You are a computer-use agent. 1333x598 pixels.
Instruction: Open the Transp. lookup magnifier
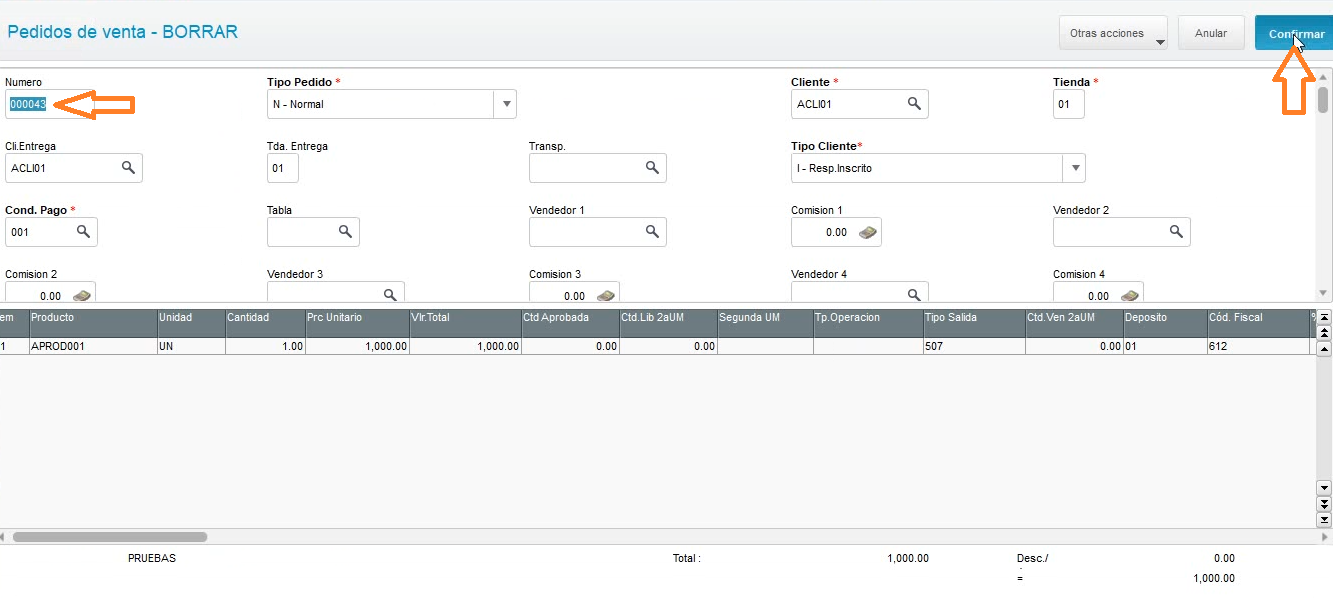(652, 167)
